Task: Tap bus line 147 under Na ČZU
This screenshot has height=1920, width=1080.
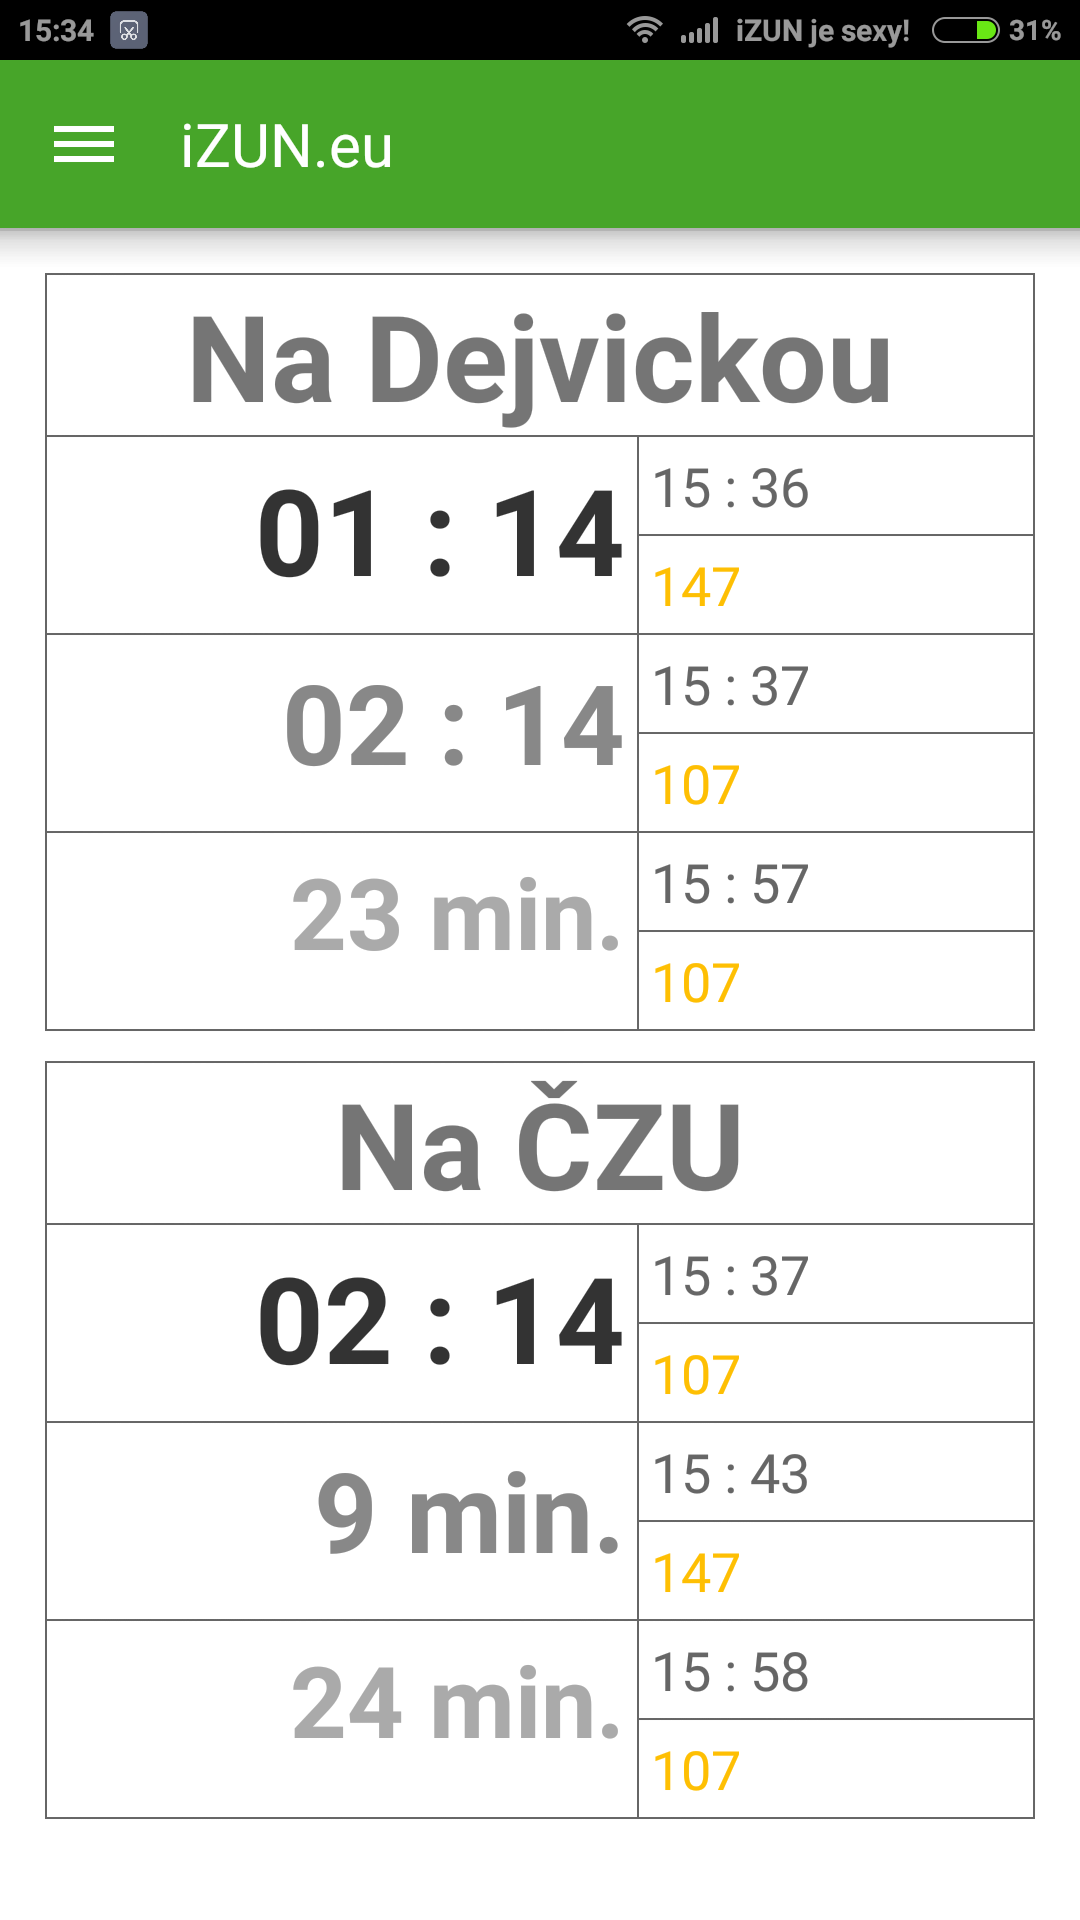Action: [x=696, y=1573]
